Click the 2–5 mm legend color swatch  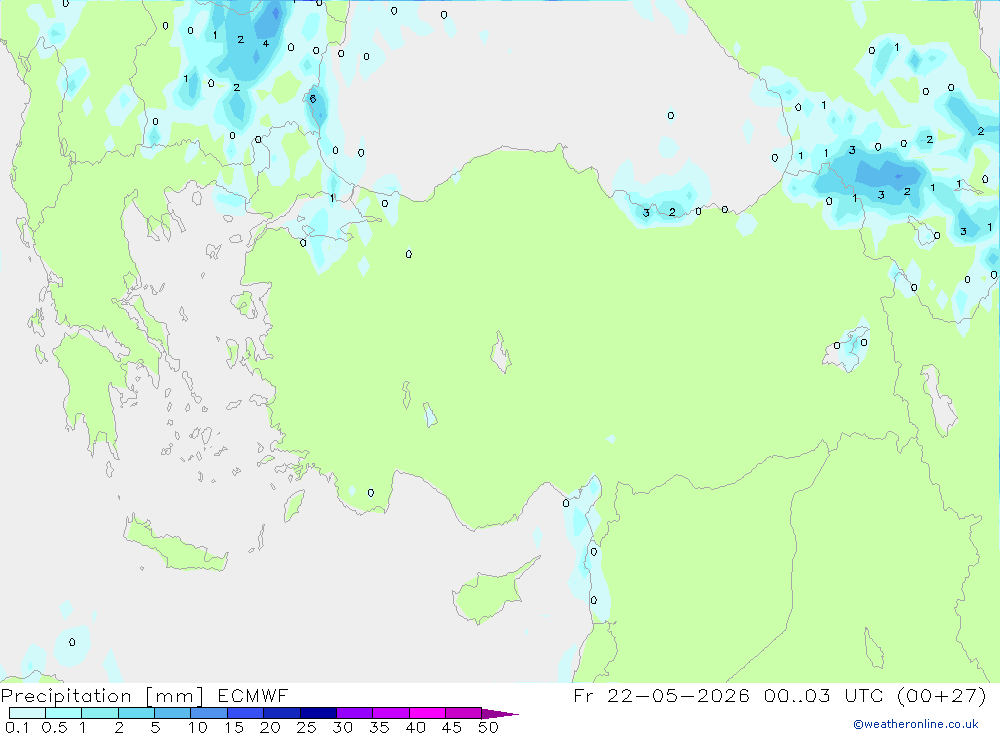click(136, 713)
